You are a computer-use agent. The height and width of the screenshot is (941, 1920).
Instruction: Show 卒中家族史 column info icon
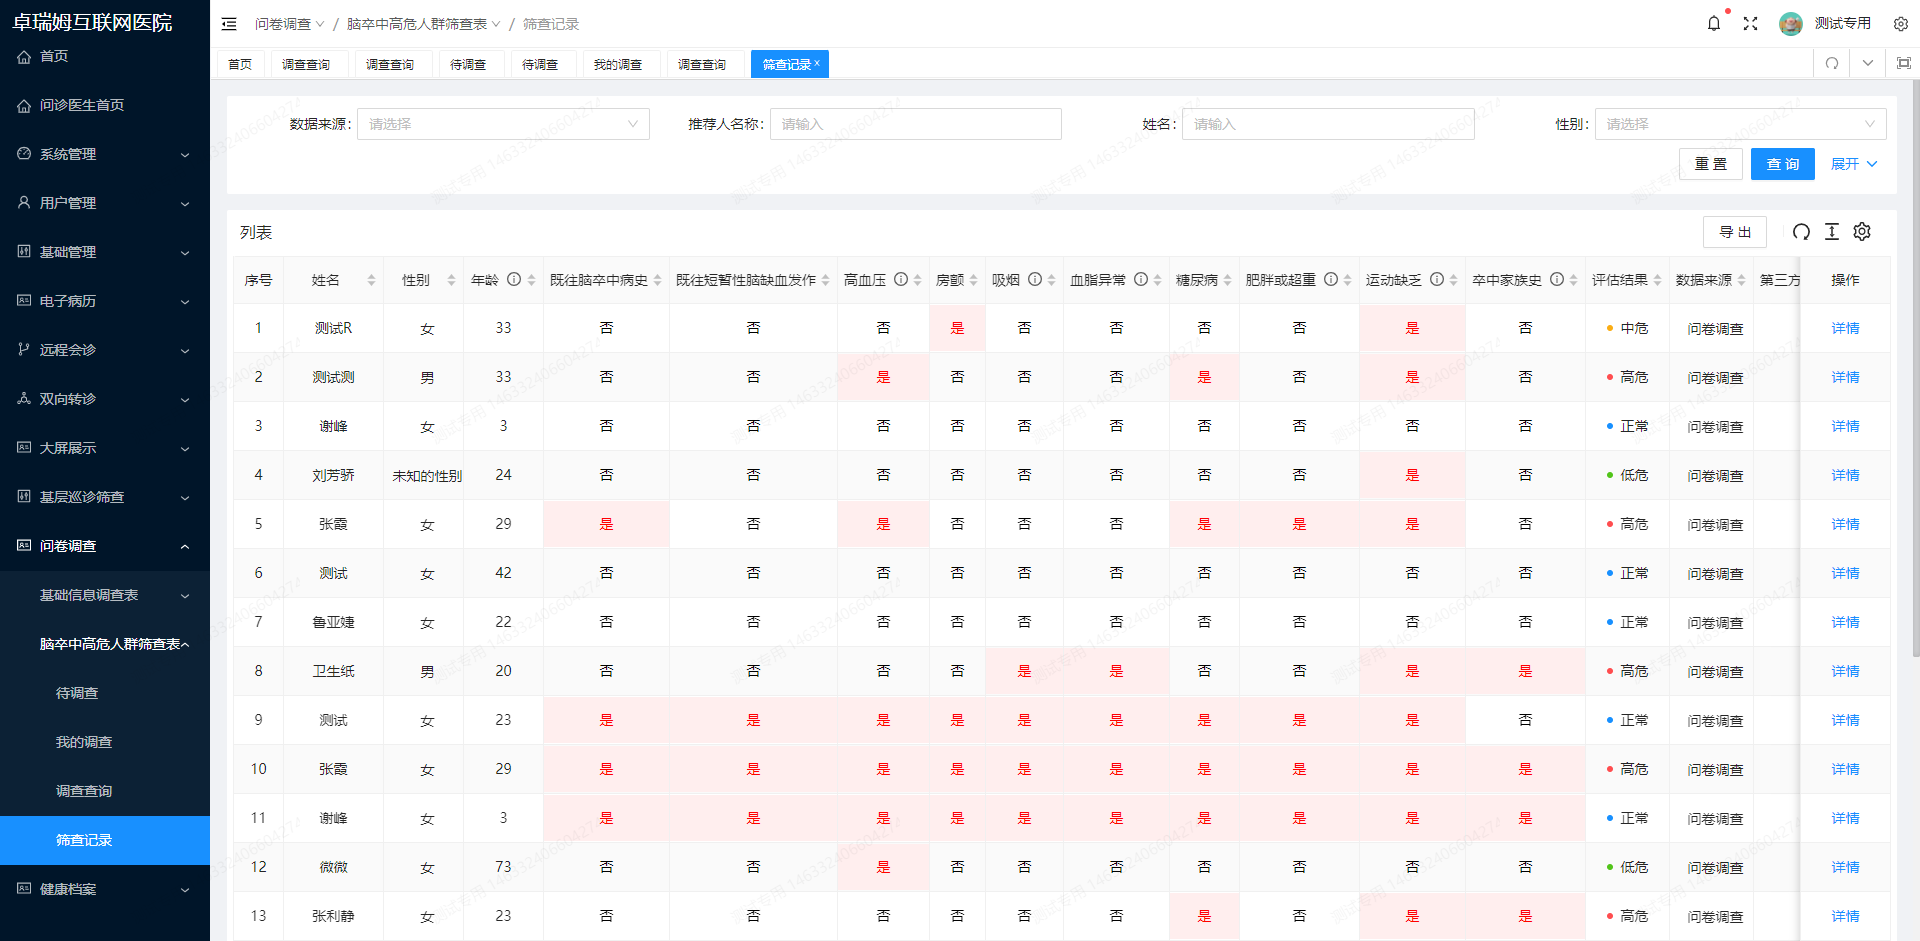[x=1557, y=280]
